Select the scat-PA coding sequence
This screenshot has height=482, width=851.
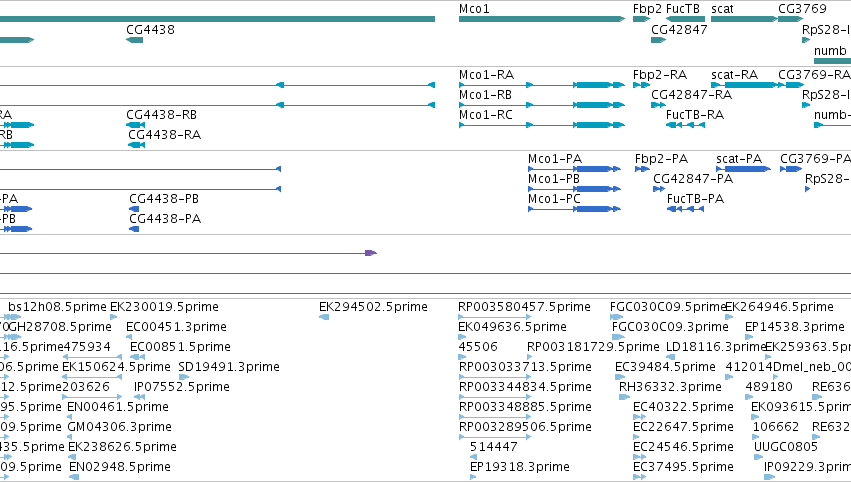(744, 169)
